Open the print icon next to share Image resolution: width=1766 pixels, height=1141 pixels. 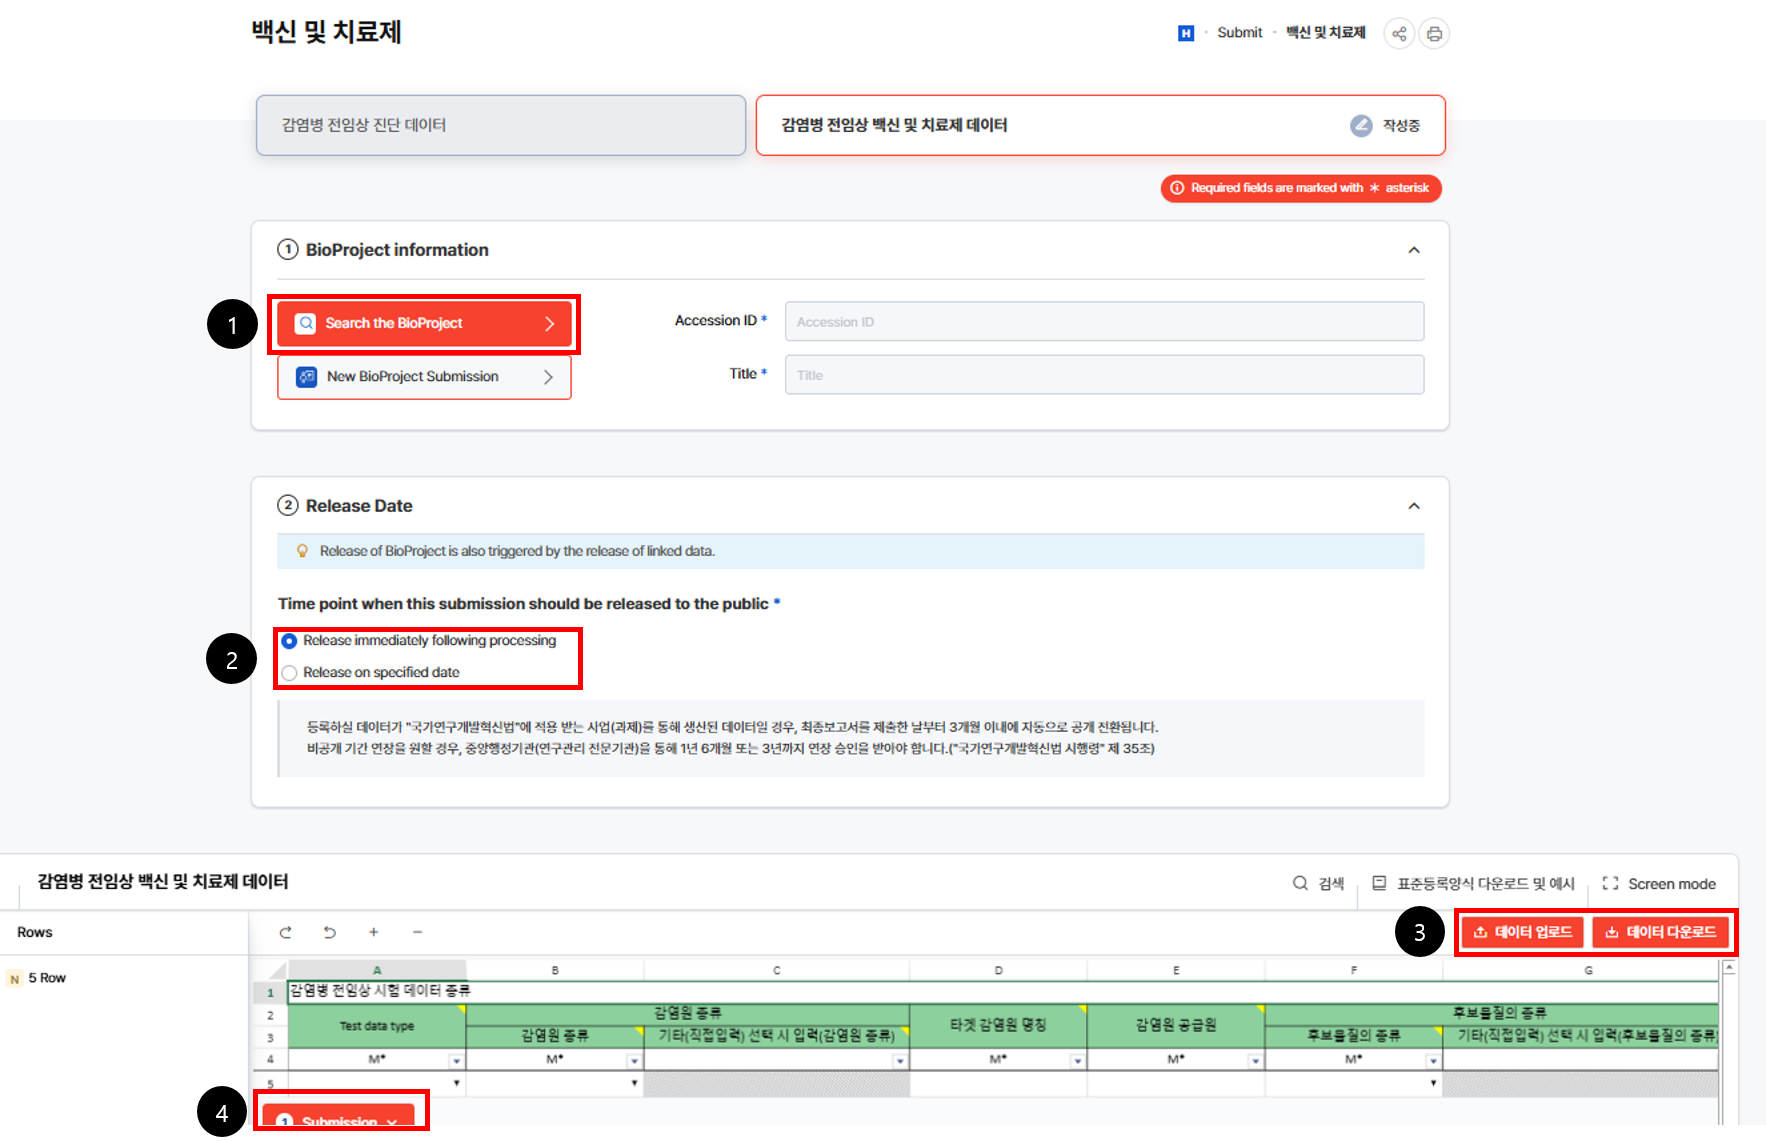tap(1434, 33)
